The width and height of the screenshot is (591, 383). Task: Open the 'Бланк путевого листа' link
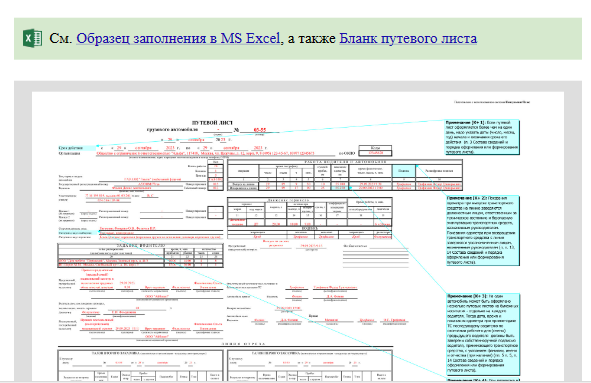click(x=408, y=38)
